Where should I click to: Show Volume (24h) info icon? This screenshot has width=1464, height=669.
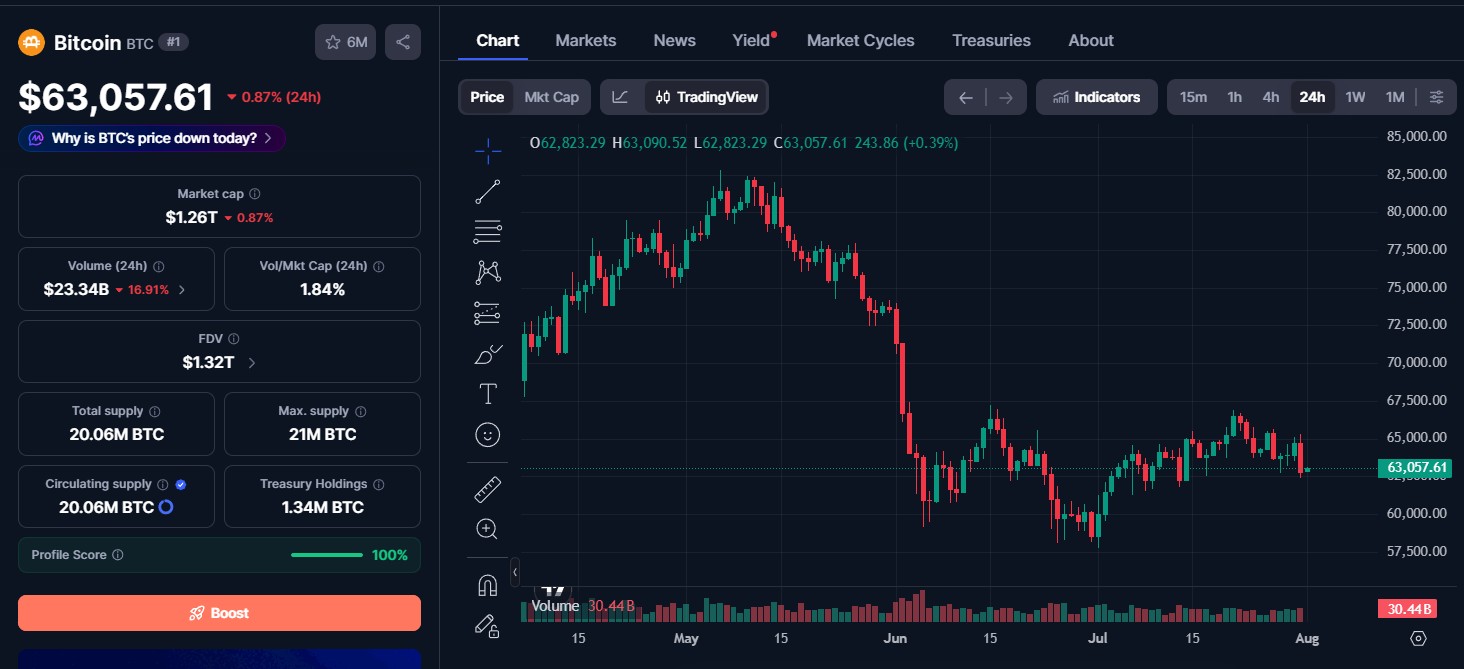point(159,267)
